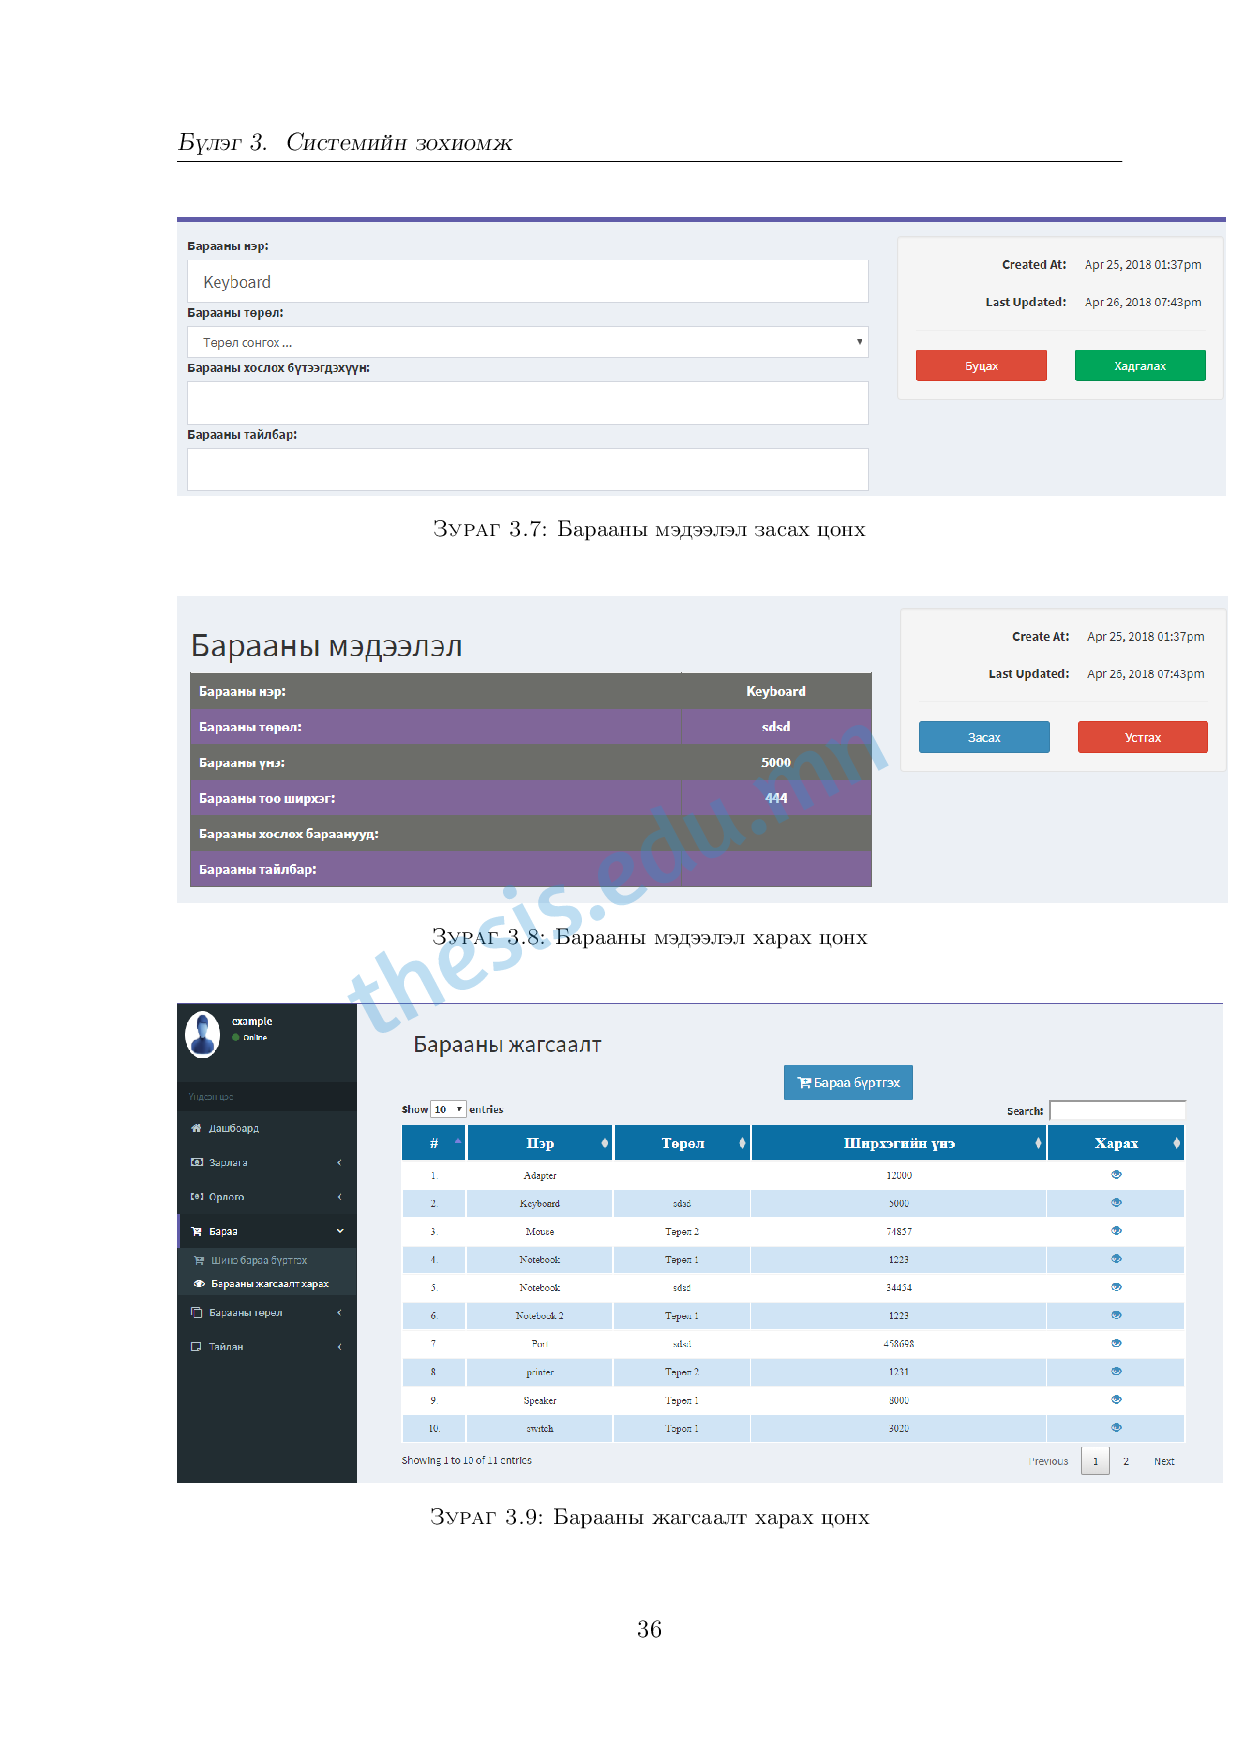1240x1754 pixels.
Task: Click the Search input field
Action: pyautogui.click(x=1117, y=1110)
